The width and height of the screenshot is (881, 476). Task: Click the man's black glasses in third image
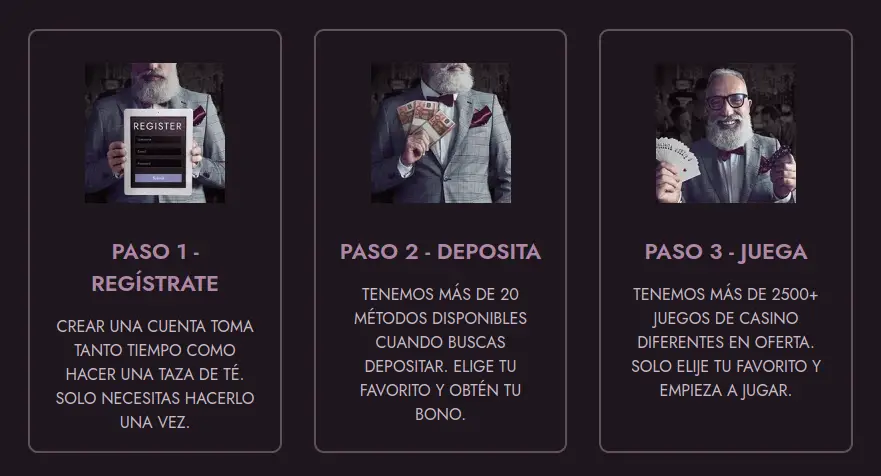tap(726, 102)
